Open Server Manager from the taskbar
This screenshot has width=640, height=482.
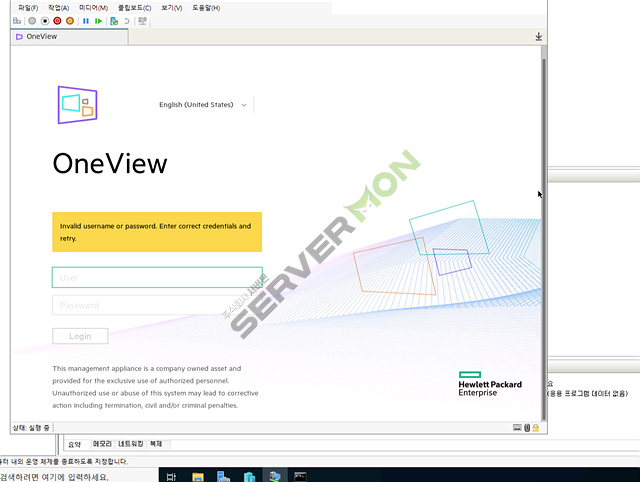pyautogui.click(x=223, y=476)
